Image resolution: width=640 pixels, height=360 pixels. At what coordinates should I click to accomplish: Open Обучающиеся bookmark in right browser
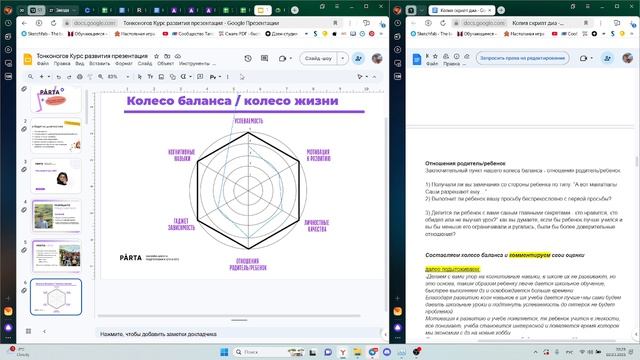(x=476, y=33)
